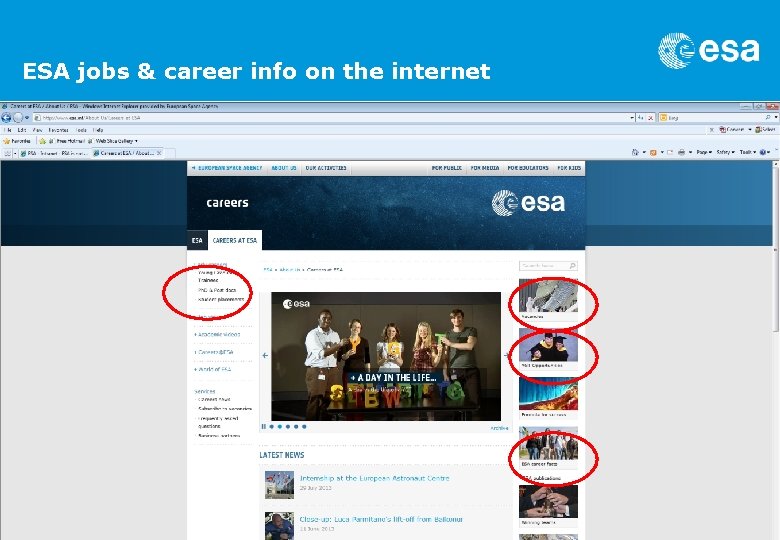Click the browser Back arrow button

(x=6, y=118)
